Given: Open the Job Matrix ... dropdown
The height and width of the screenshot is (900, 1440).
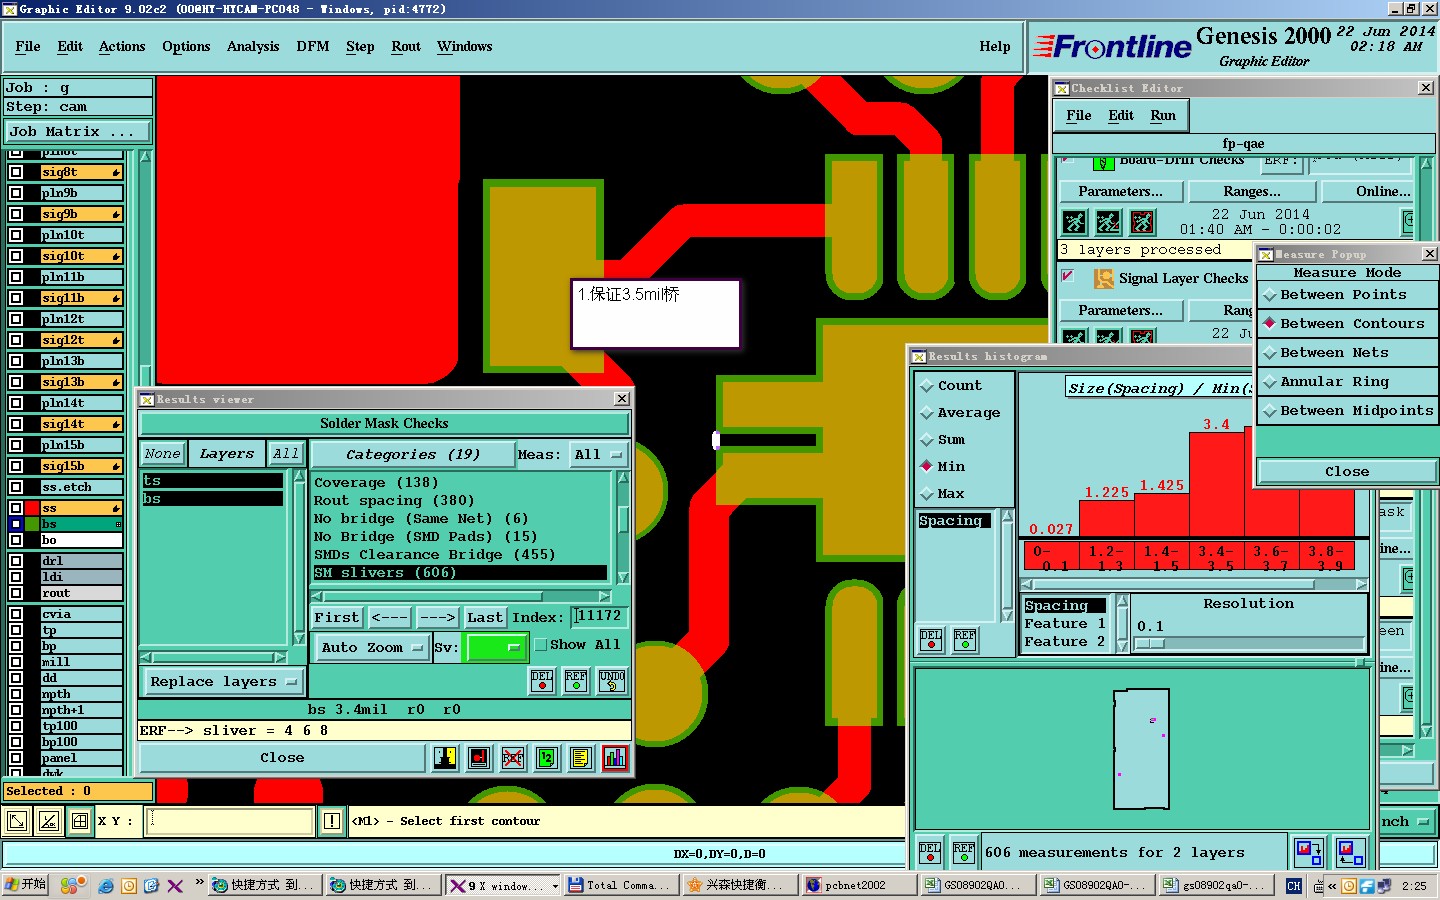Looking at the screenshot, I should point(77,131).
